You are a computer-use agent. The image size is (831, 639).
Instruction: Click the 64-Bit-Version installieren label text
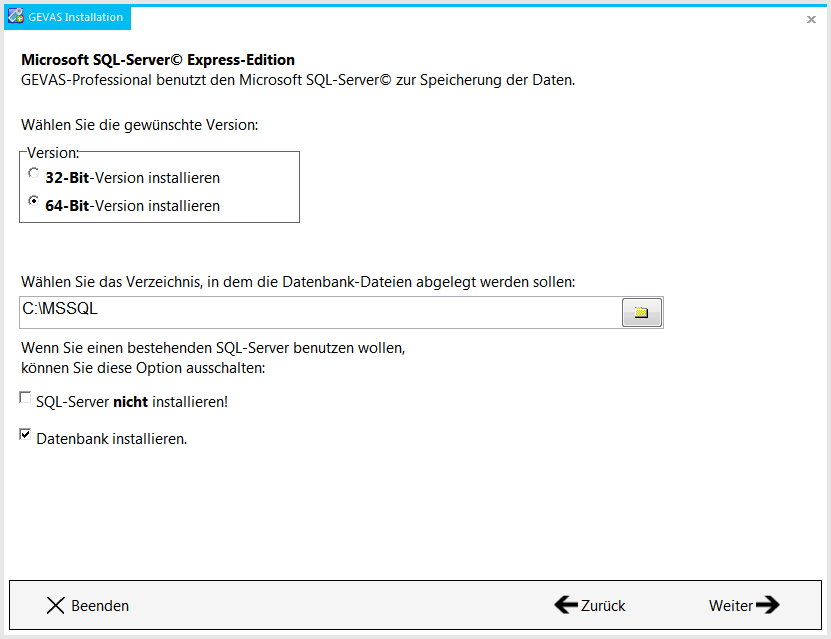(x=132, y=206)
